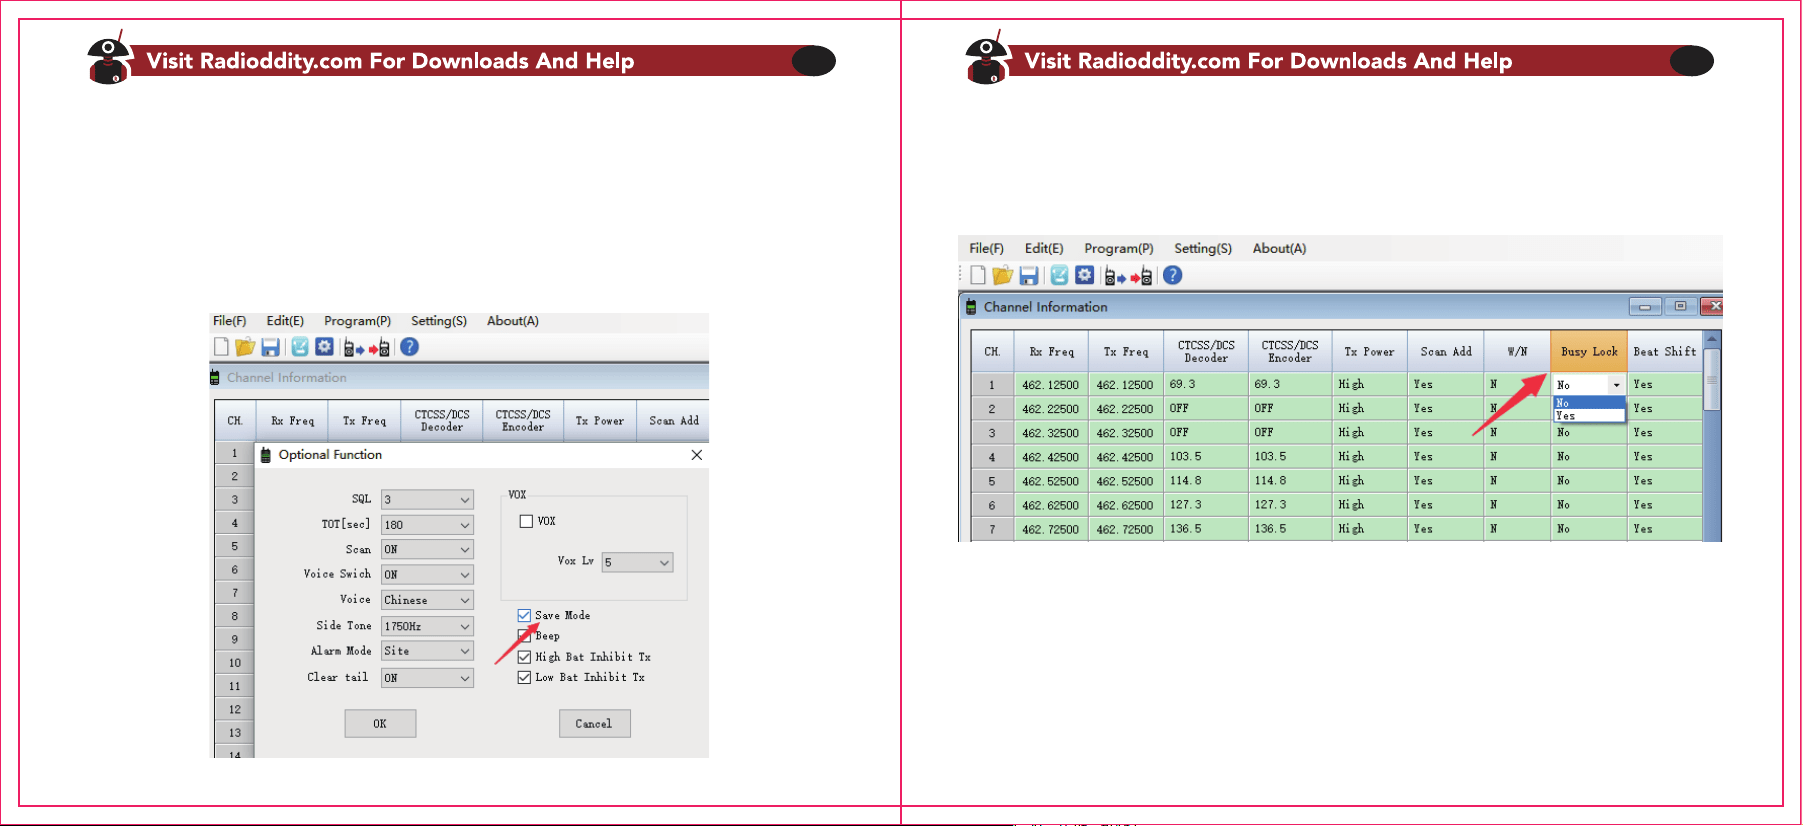The width and height of the screenshot is (1803, 826).
Task: Open the Scan dropdown set to ON
Action: coord(427,549)
